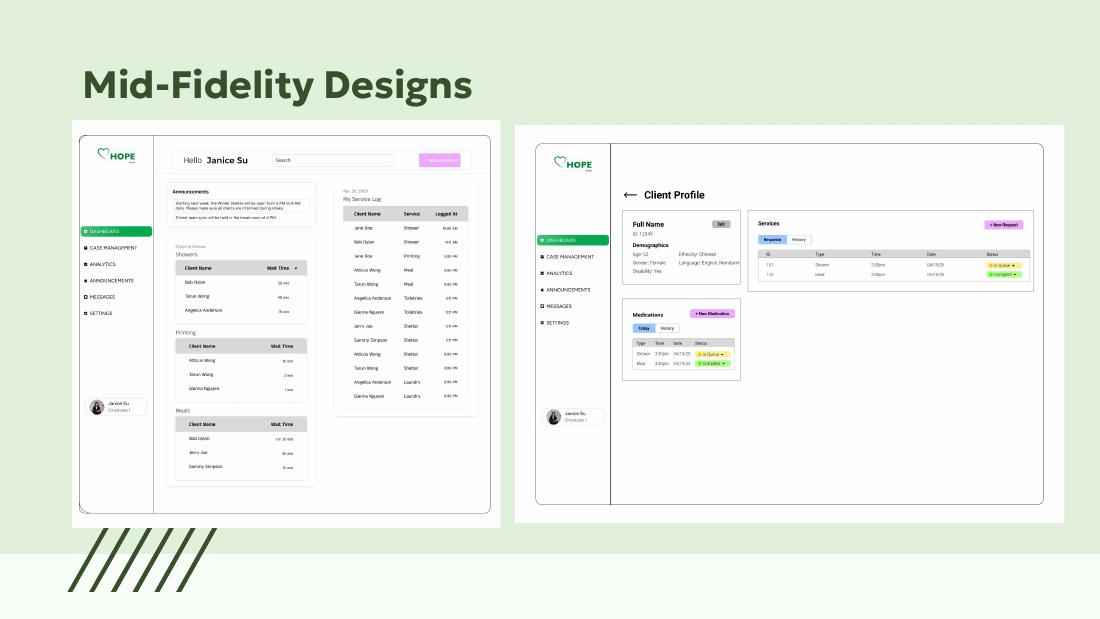Open In Queue status dropdown in Medications table

click(x=712, y=354)
